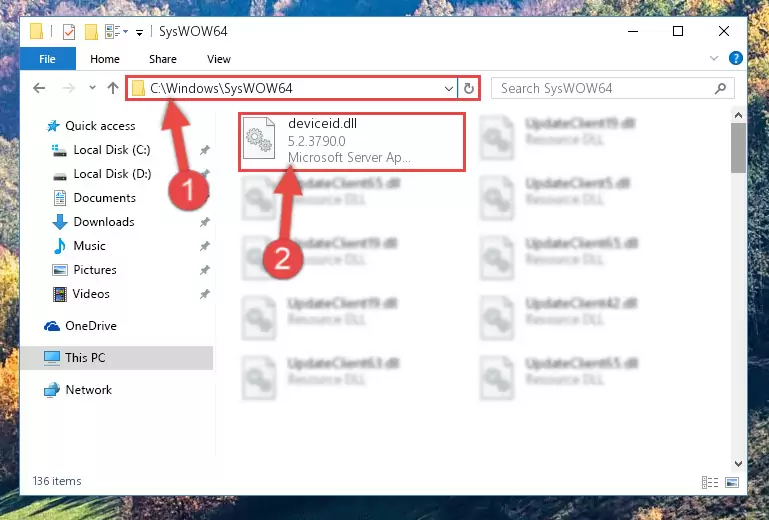Open the File menu tab
Image resolution: width=769 pixels, height=520 pixels.
[x=48, y=59]
